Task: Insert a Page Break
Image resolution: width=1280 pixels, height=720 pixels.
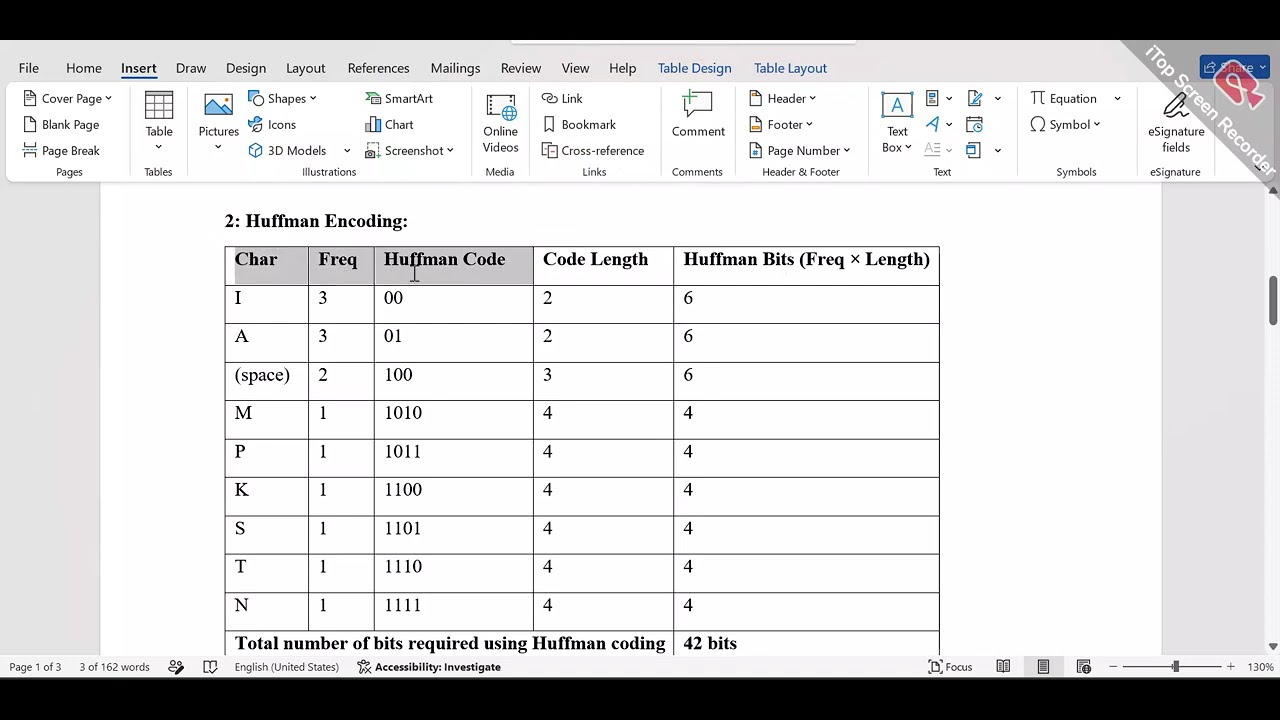Action: pyautogui.click(x=60, y=150)
